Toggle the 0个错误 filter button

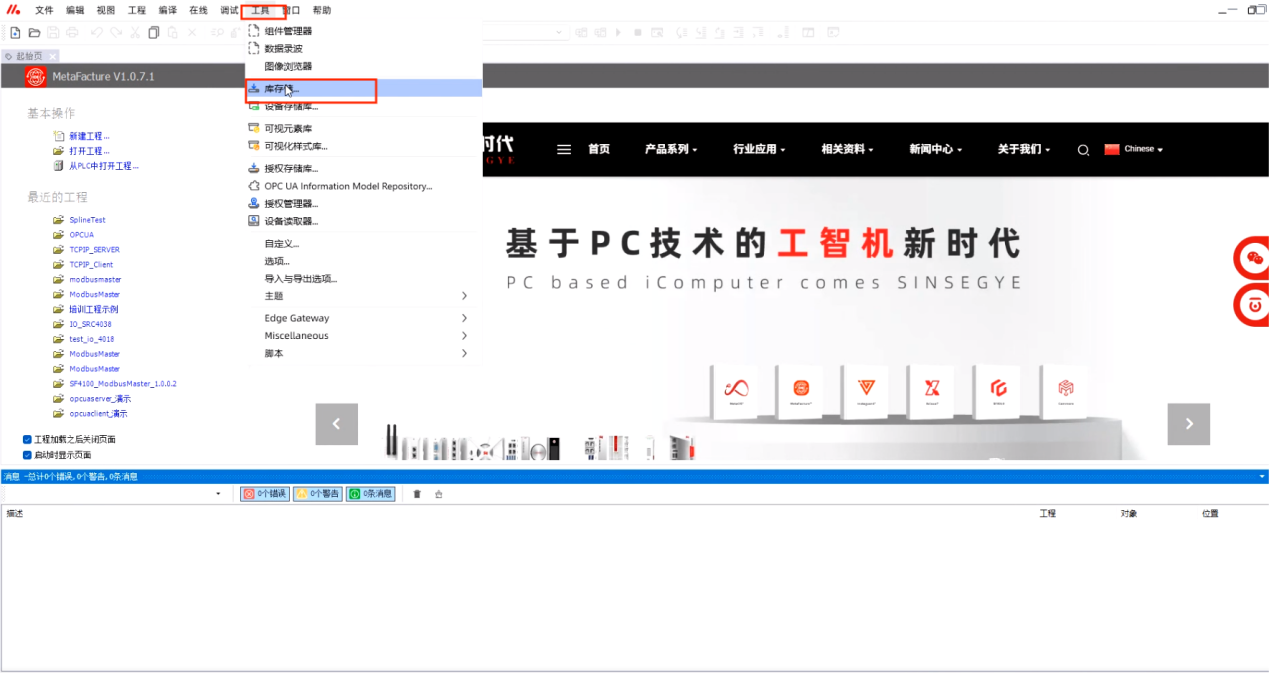(x=264, y=494)
